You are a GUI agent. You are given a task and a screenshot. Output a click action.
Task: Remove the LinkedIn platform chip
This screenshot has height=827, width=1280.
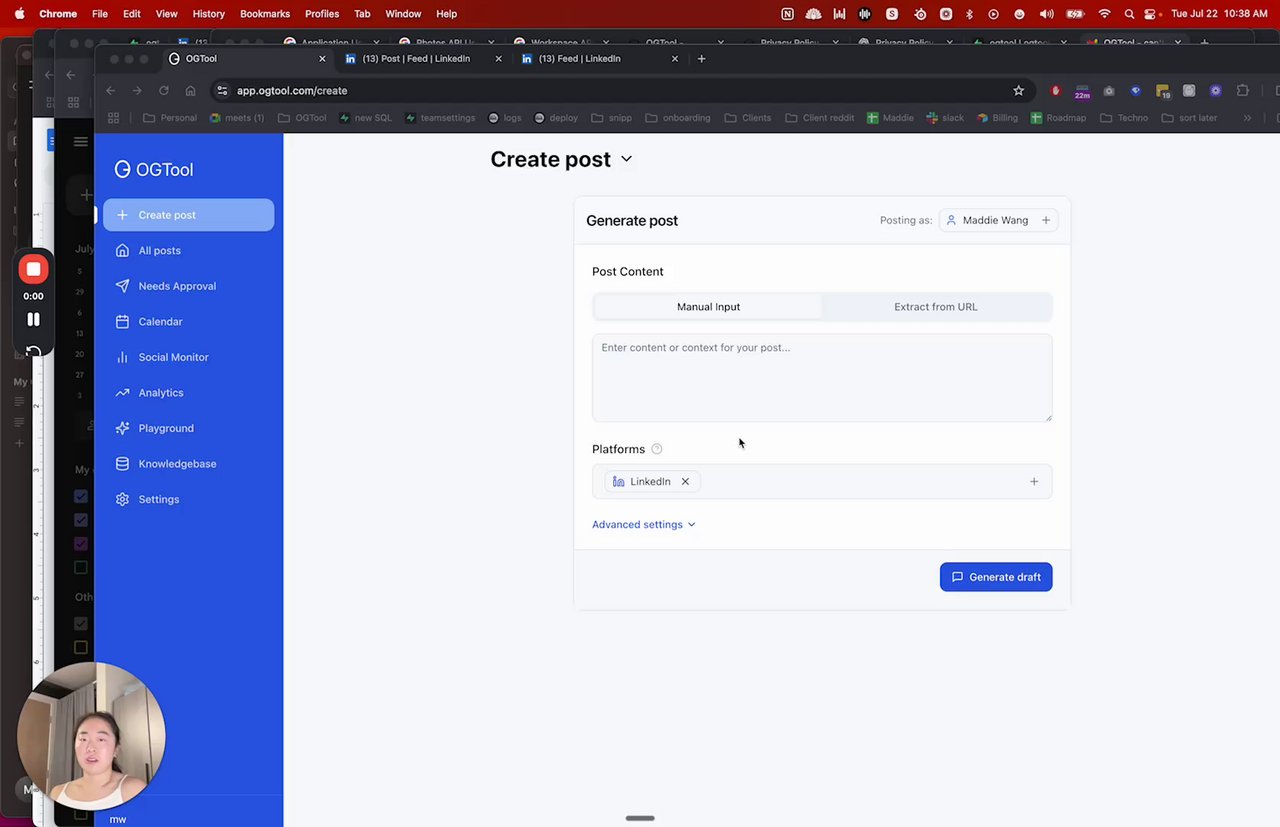click(x=685, y=482)
